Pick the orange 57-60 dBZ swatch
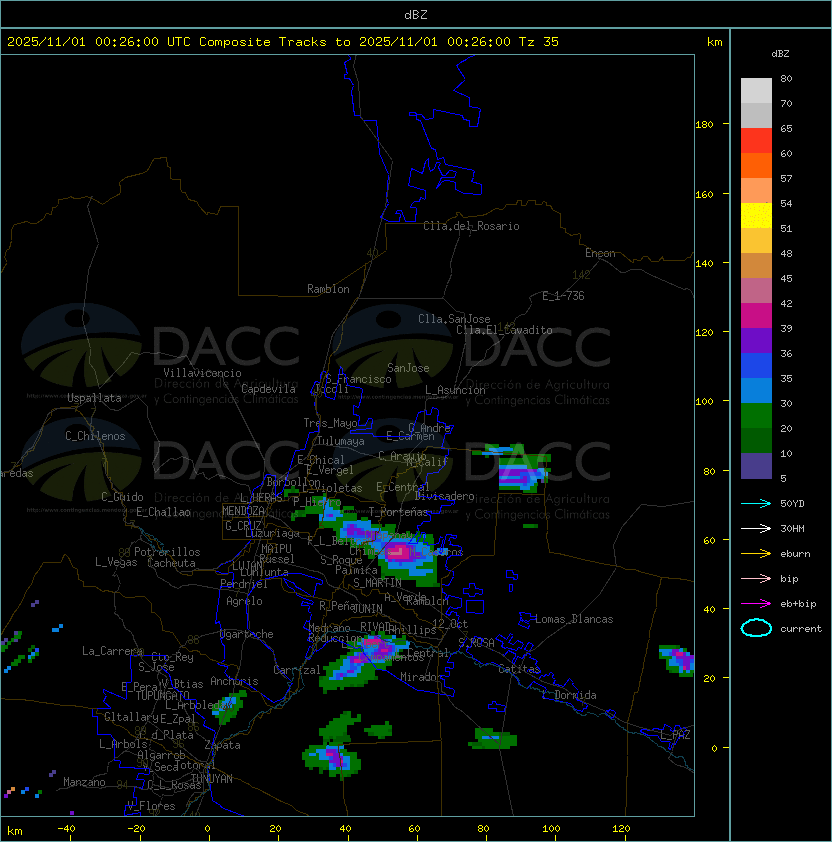 click(x=756, y=165)
